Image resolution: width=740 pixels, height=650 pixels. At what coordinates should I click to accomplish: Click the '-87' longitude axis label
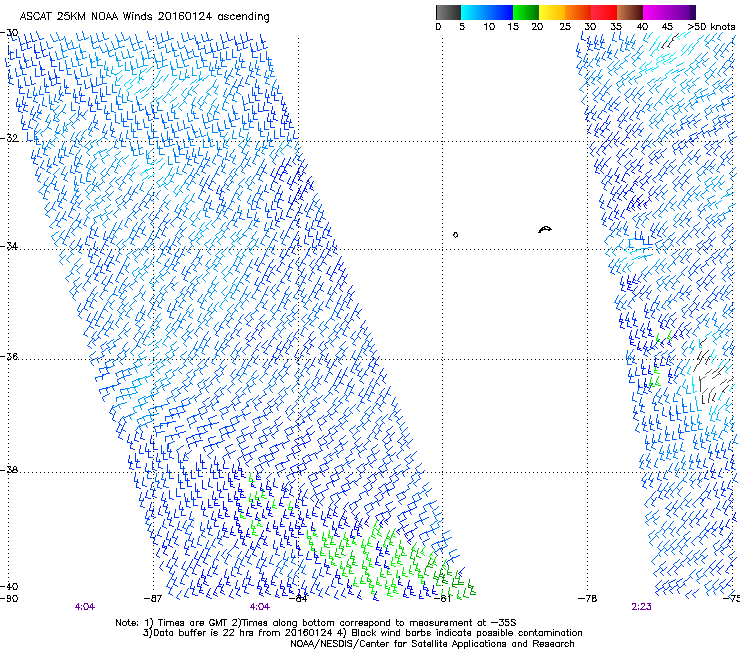[x=153, y=599]
